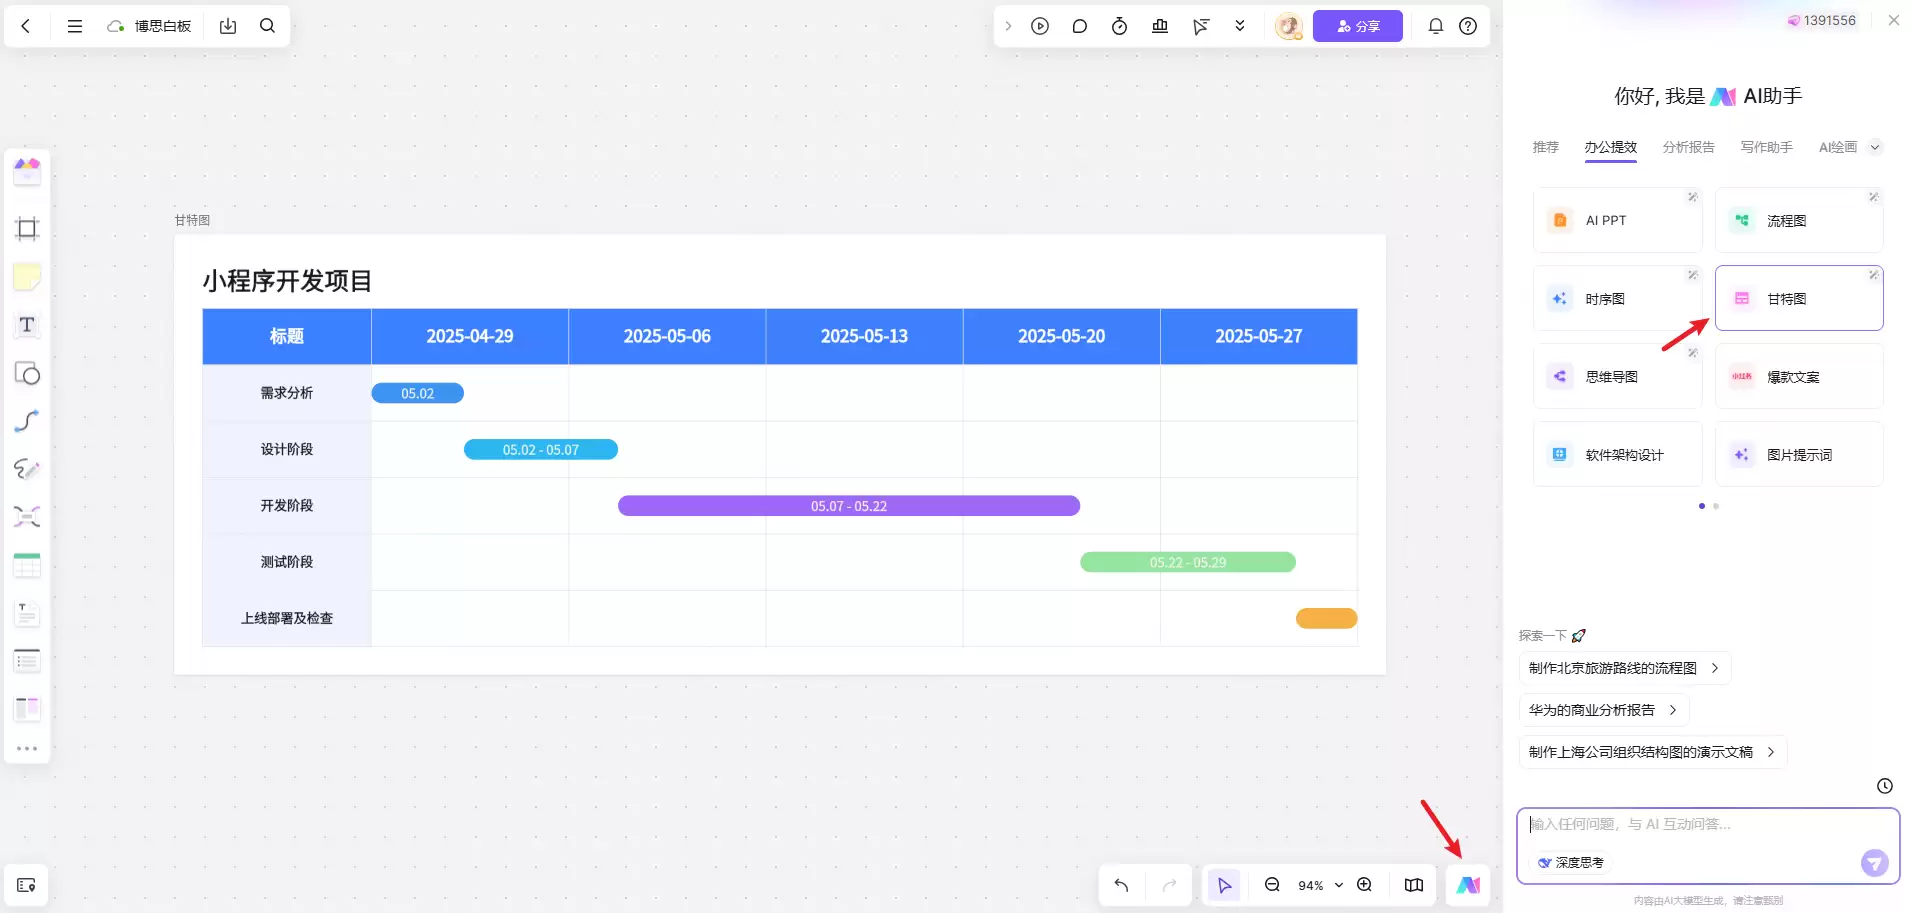Select the table tool
Image resolution: width=1911 pixels, height=913 pixels.
(x=27, y=565)
